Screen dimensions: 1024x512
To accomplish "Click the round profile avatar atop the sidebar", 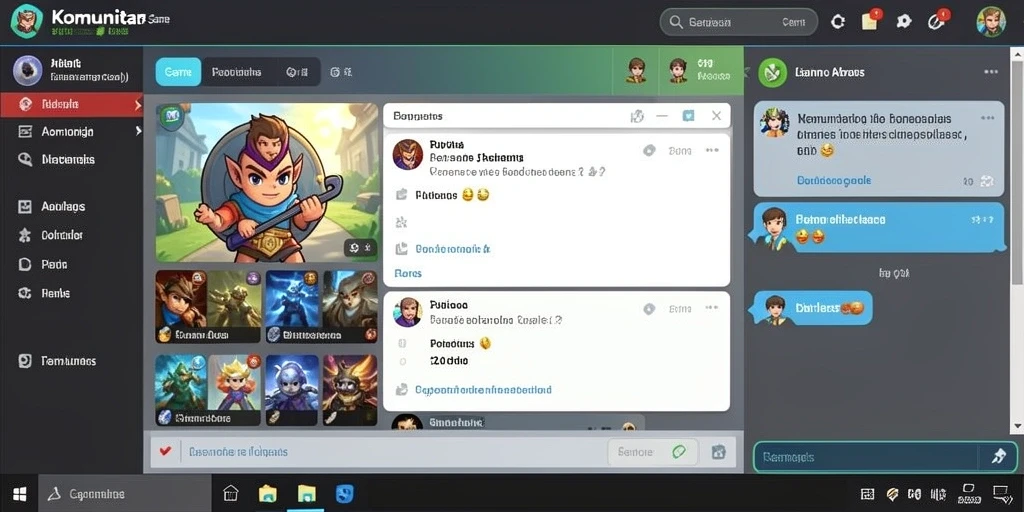I will (27, 71).
